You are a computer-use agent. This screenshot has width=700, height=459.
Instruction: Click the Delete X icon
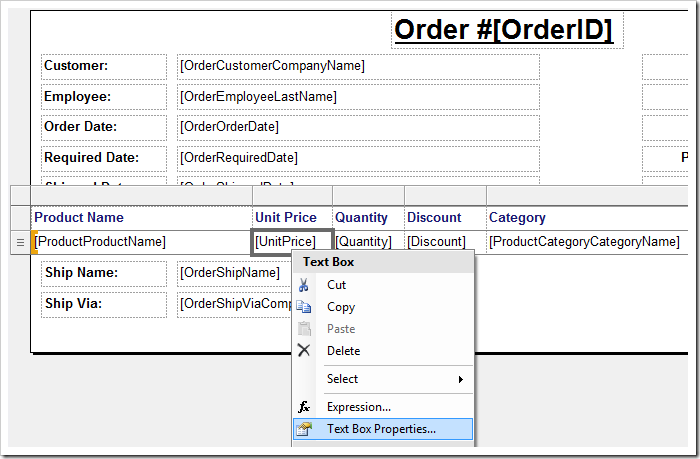click(304, 351)
